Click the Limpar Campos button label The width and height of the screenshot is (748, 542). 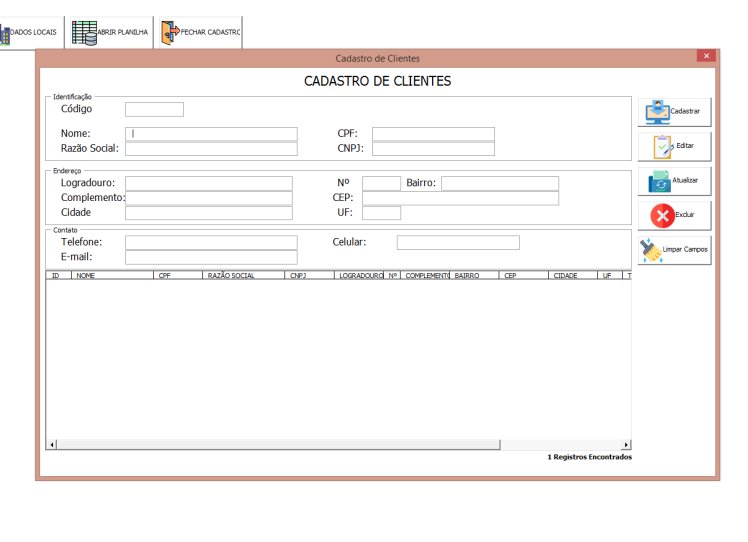685,250
